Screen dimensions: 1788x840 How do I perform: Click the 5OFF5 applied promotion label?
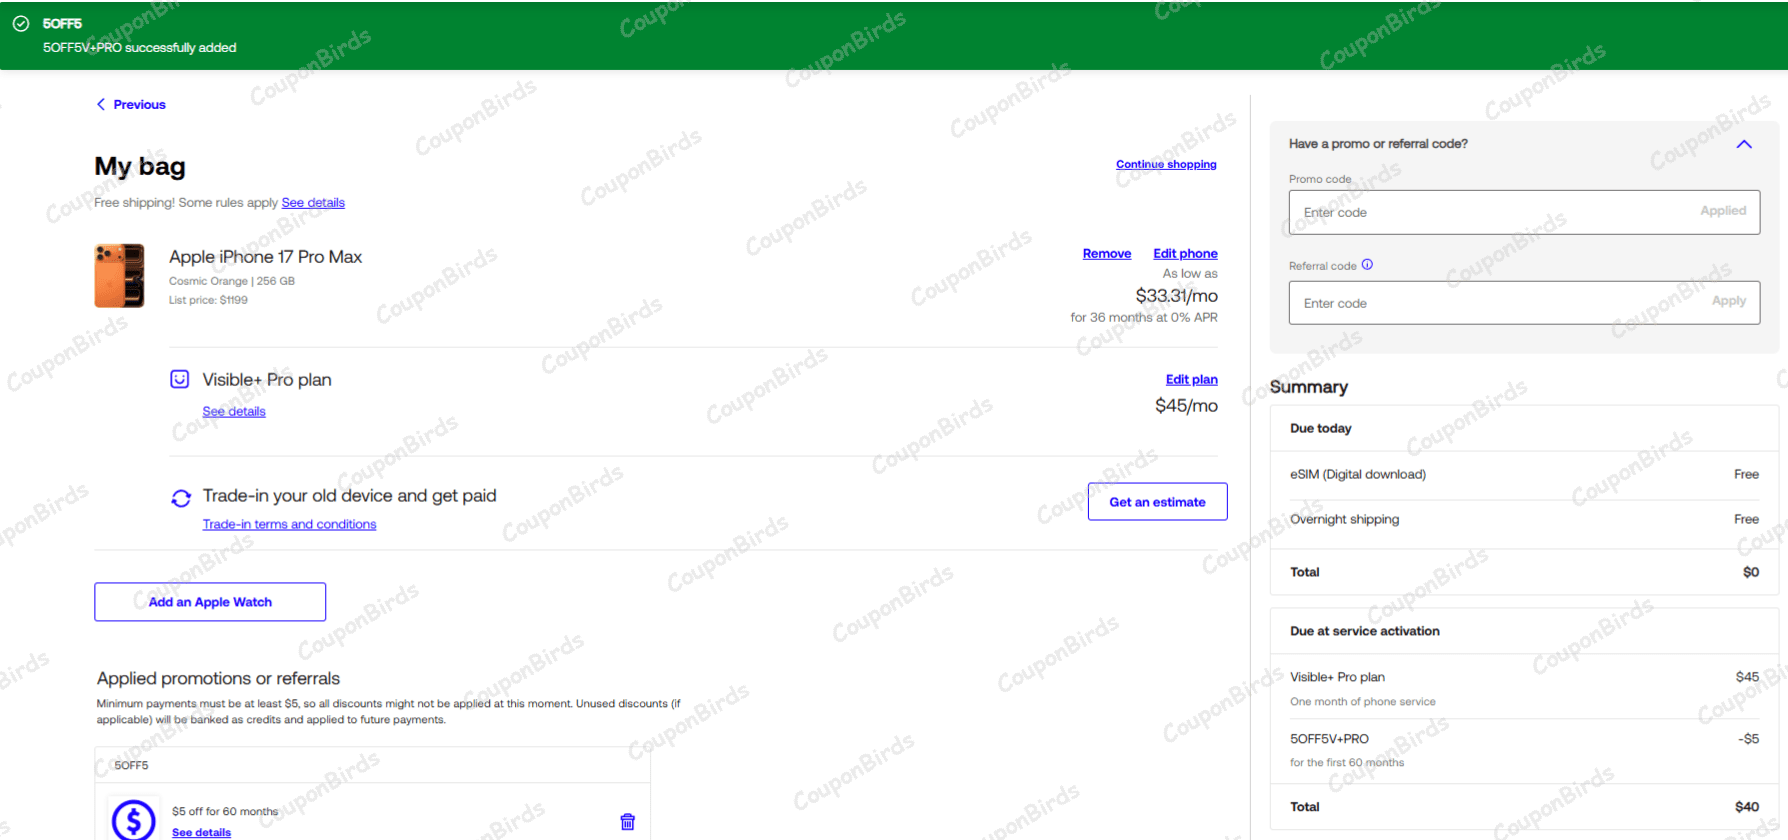[131, 766]
